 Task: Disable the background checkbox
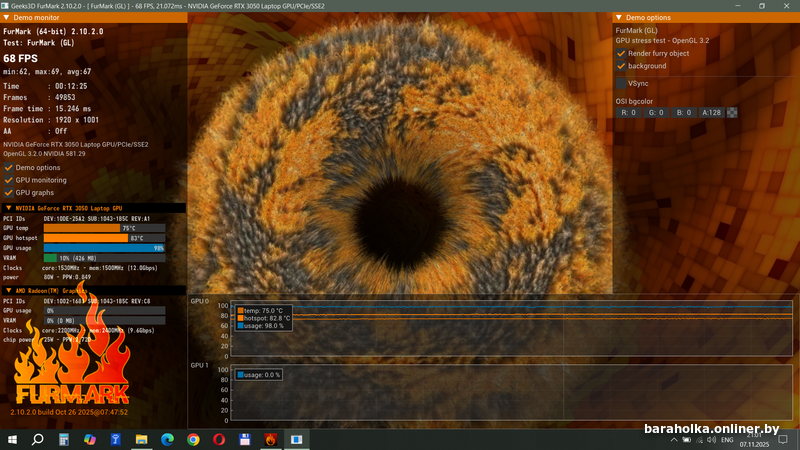(621, 66)
